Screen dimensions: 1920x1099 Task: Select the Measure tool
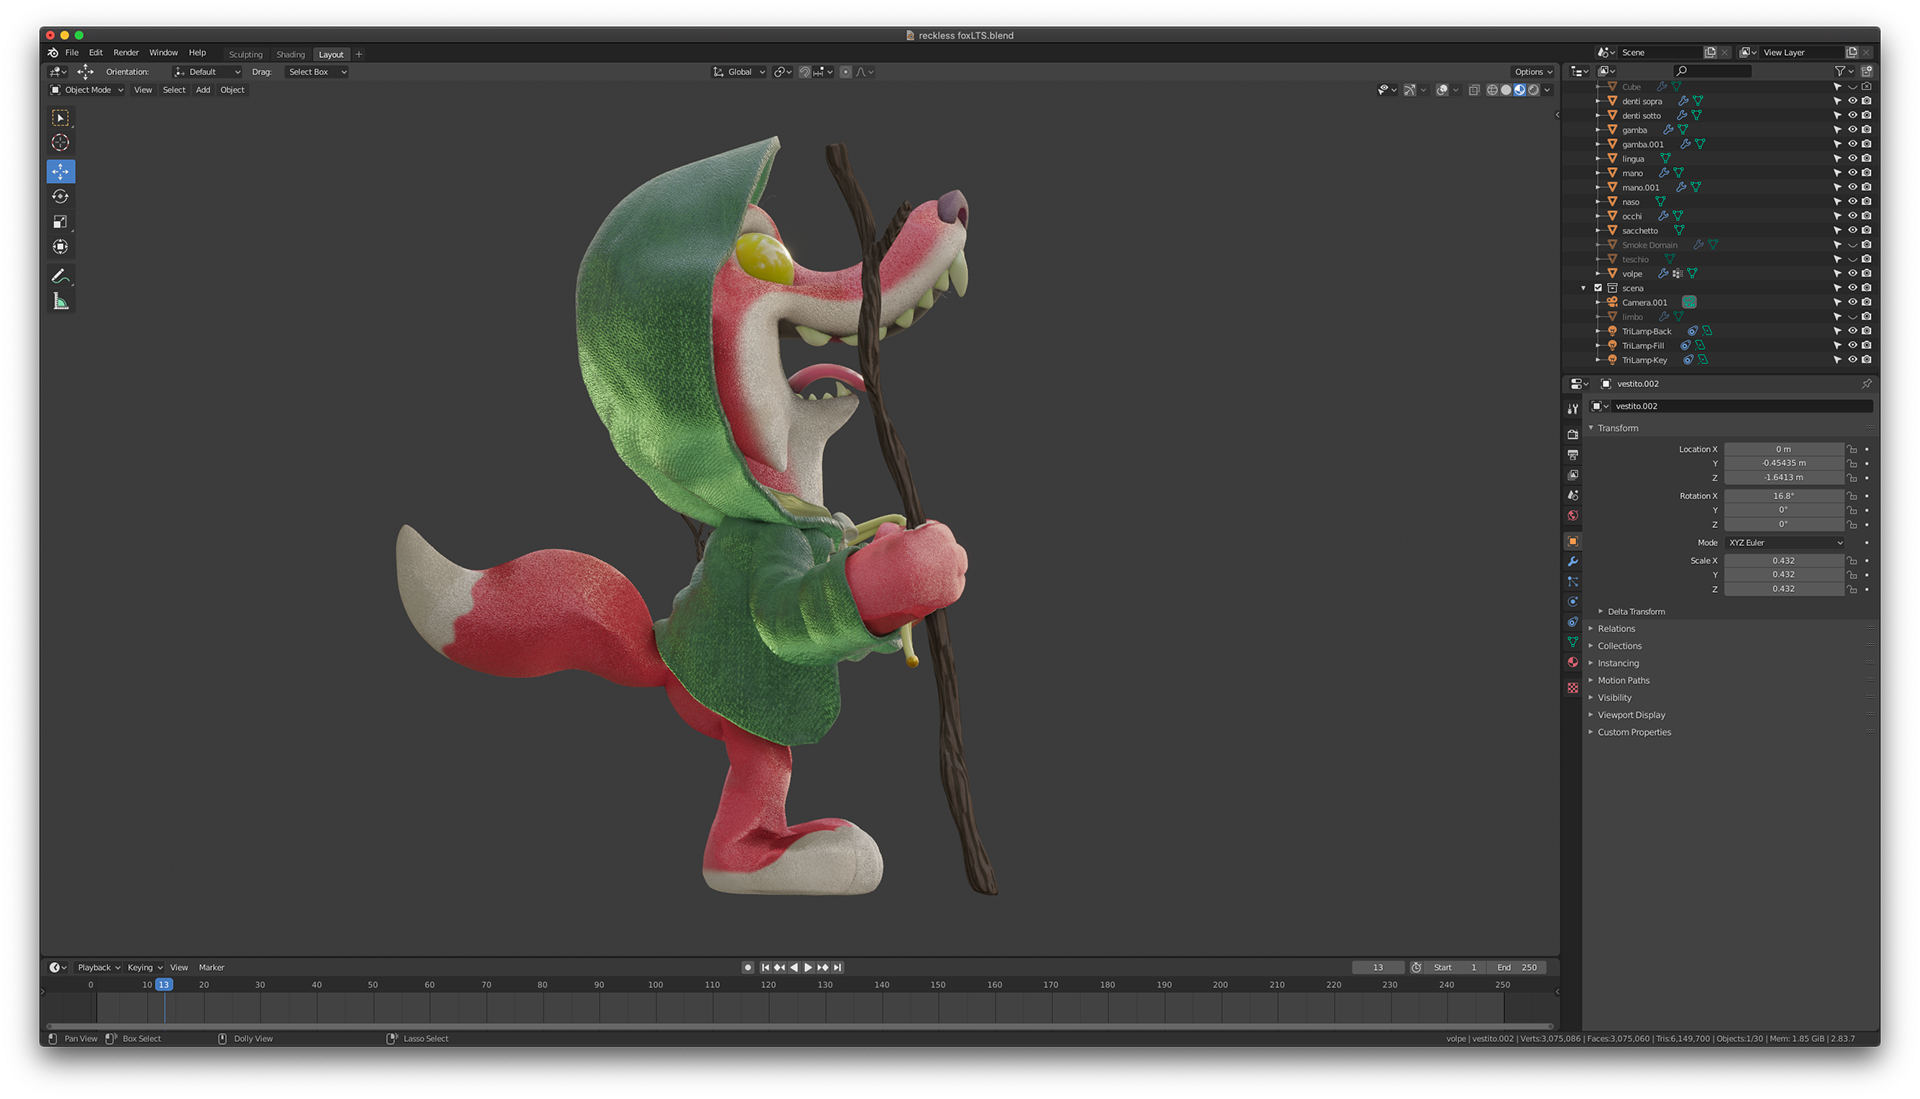coord(60,302)
